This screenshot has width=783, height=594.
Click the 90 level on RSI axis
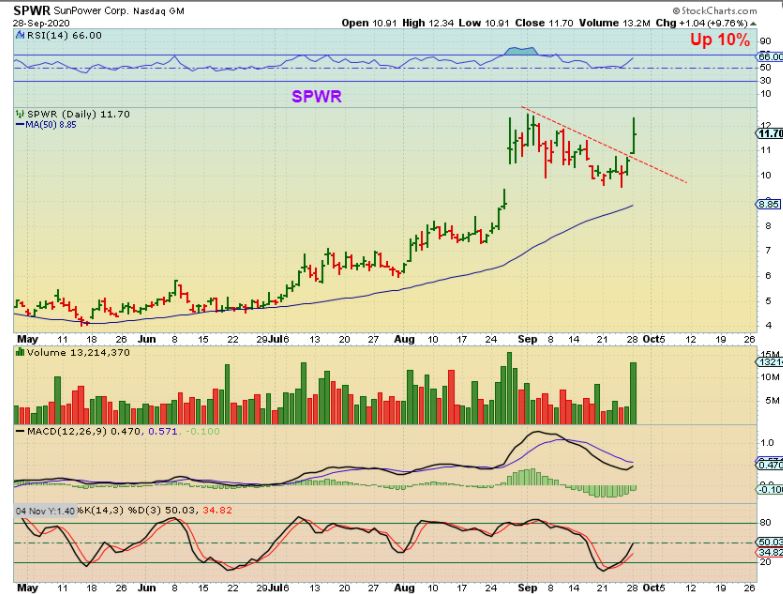pos(765,41)
